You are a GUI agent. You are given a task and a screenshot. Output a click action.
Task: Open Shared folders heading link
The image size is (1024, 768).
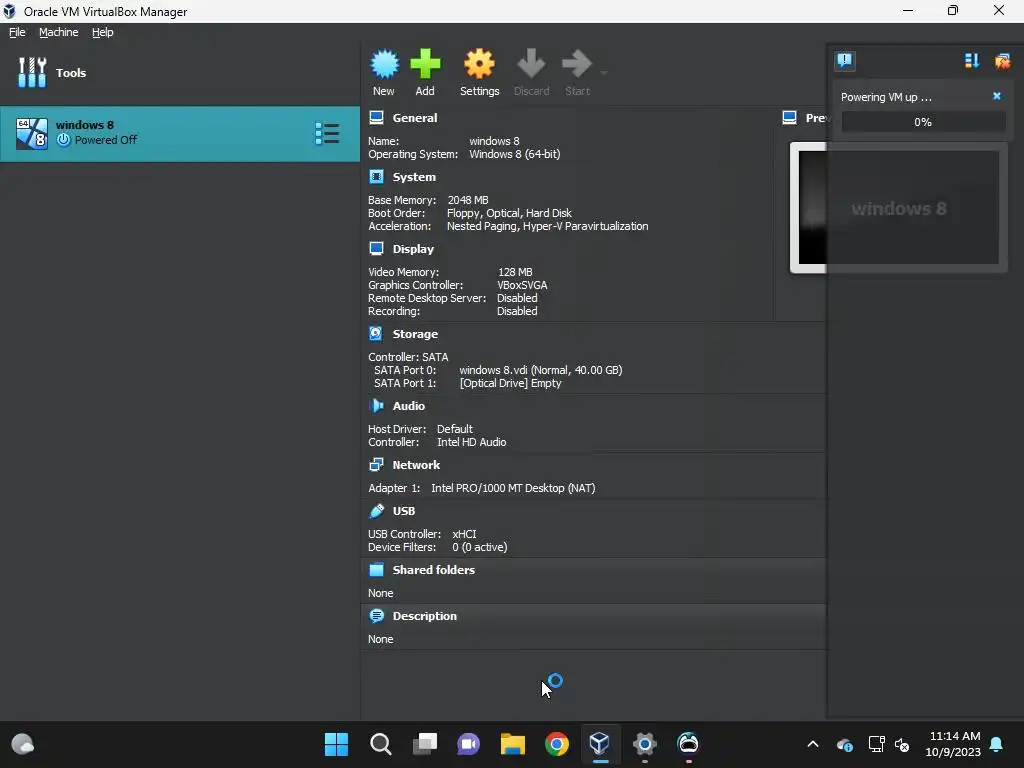tap(434, 570)
